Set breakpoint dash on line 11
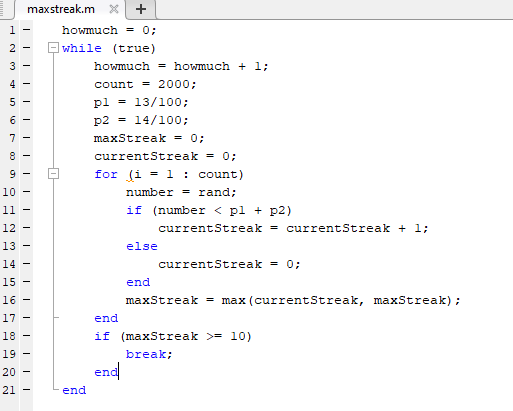 [27, 210]
